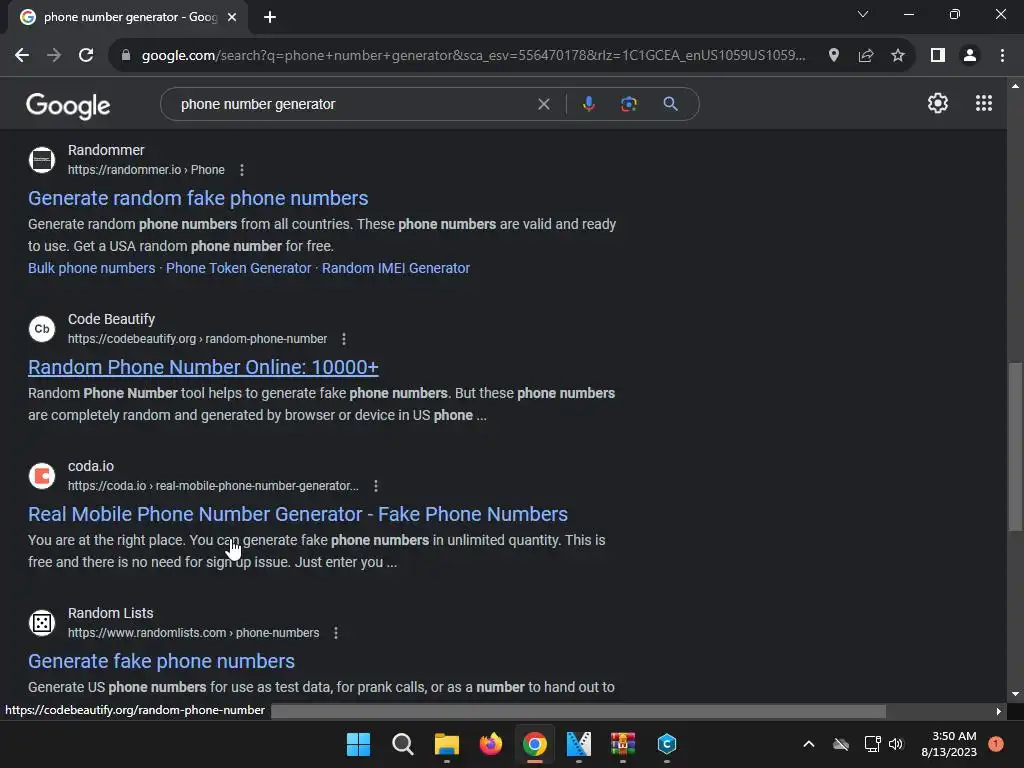This screenshot has height=768, width=1024.
Task: Go back to the previous page
Action: click(x=22, y=56)
